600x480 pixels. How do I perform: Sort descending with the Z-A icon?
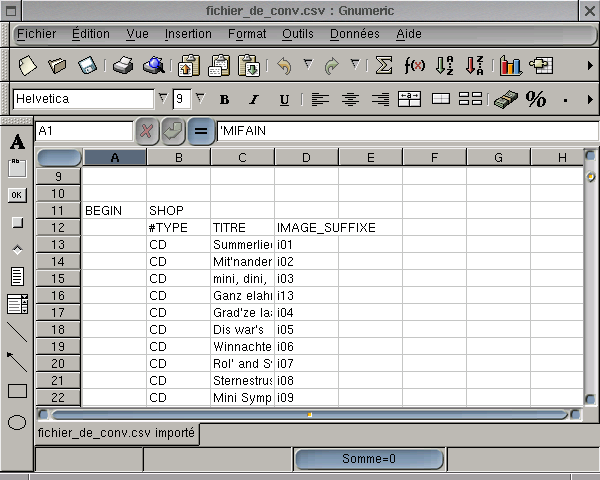pos(475,66)
